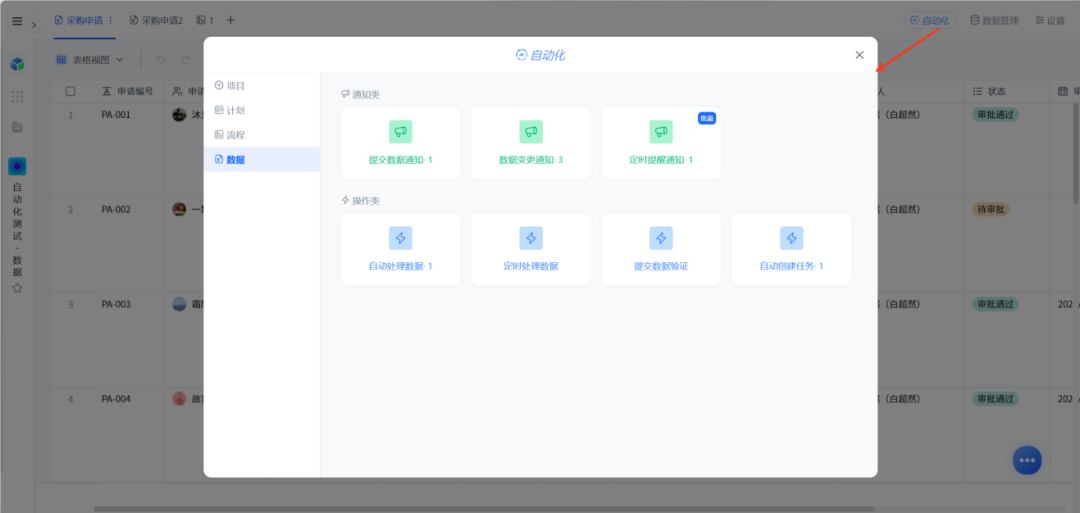Viewport: 1080px width, 513px height.
Task: Click the 待审批 status tag
Action: tap(990, 209)
